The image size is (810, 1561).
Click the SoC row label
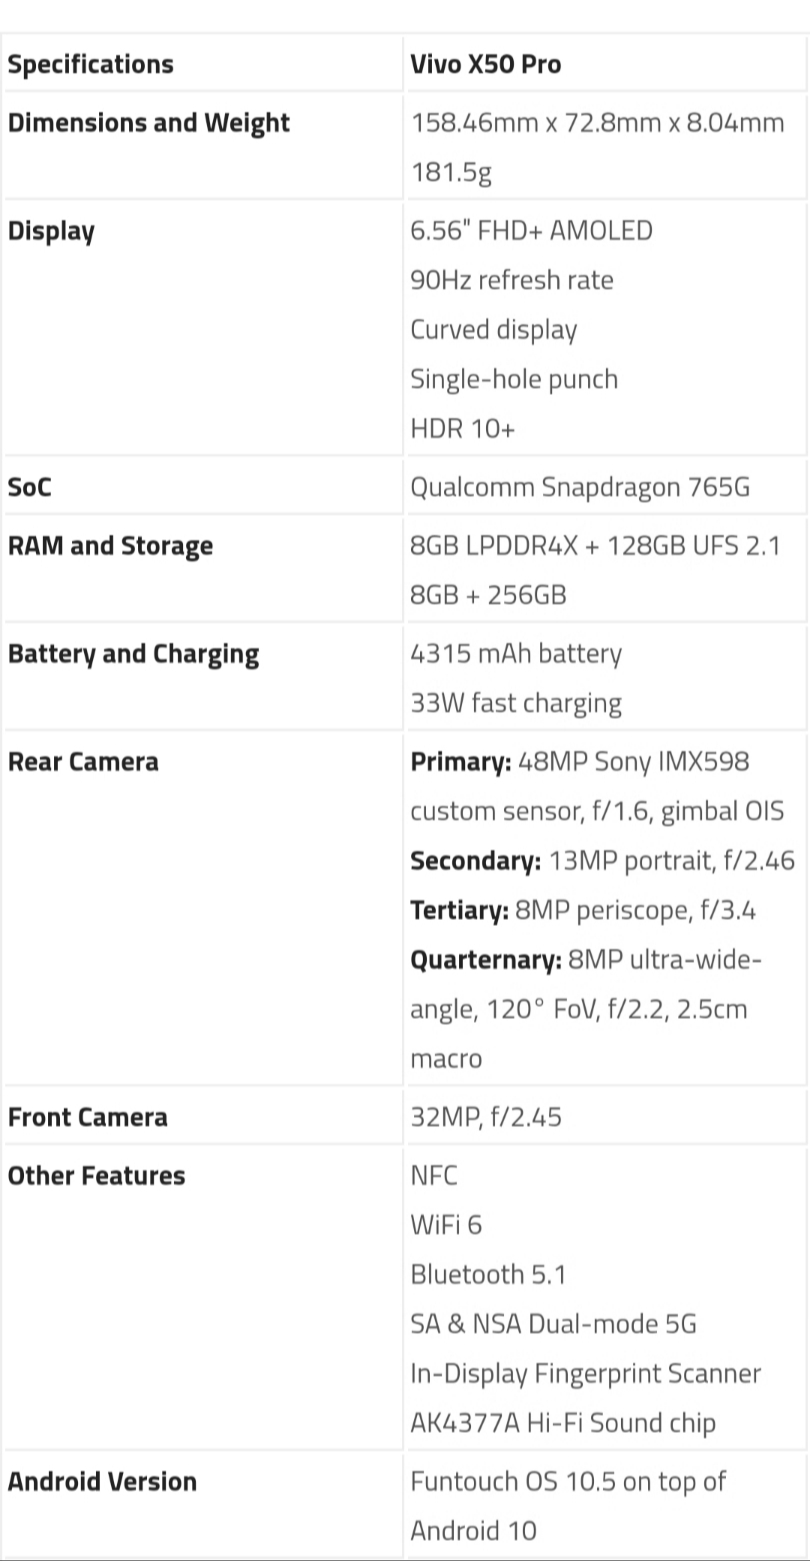coord(30,487)
